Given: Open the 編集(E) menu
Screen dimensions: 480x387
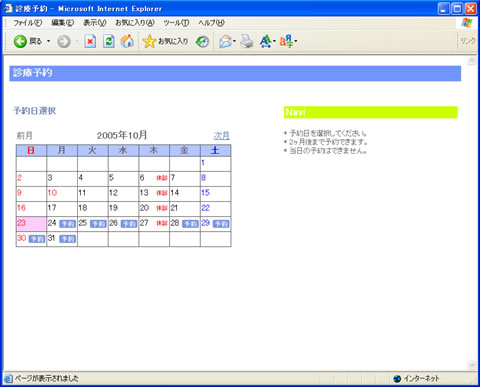Looking at the screenshot, I should pyautogui.click(x=62, y=23).
